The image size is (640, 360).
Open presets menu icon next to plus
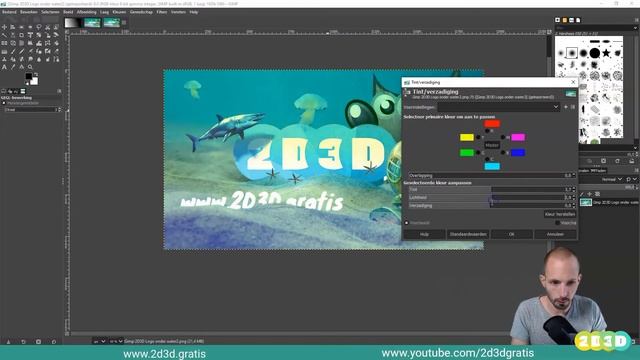click(573, 107)
